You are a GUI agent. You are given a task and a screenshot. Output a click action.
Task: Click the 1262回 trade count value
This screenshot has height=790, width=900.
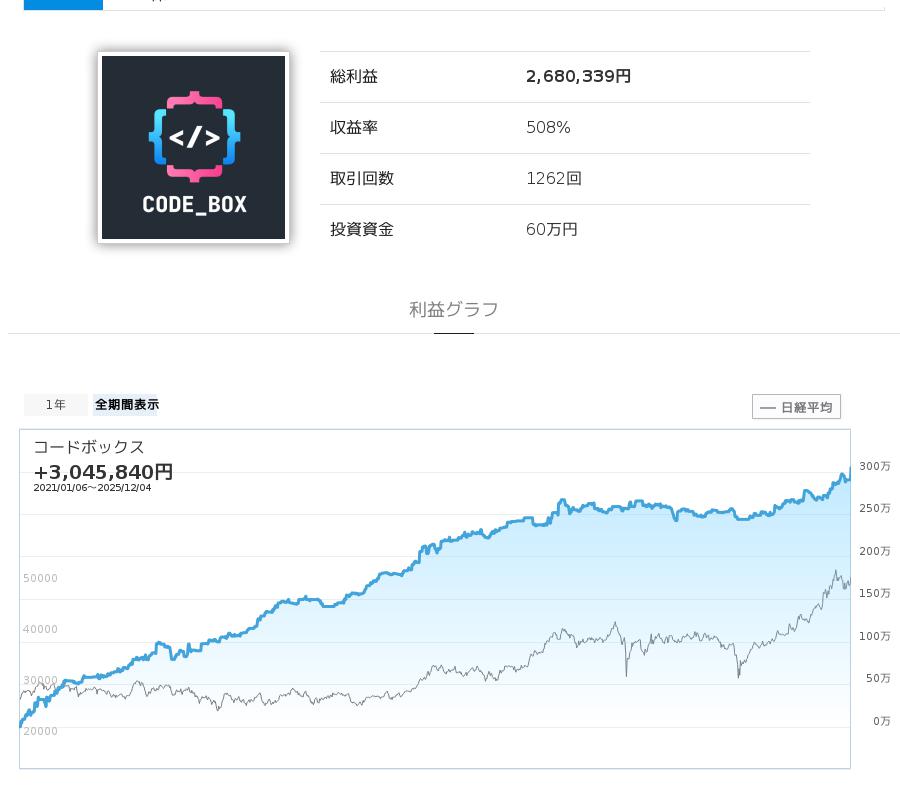click(x=553, y=179)
